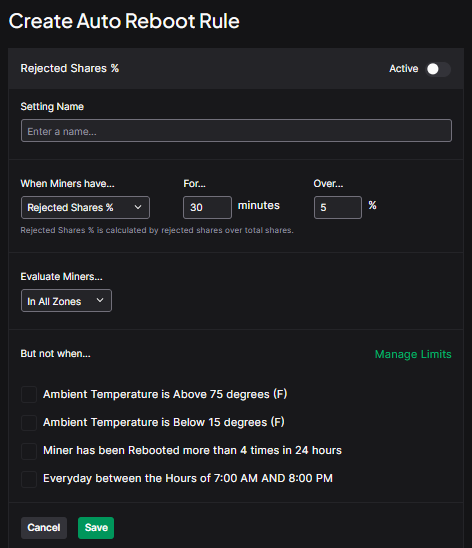Check Ambient Temperature Above 75 degrees box
The height and width of the screenshot is (548, 472).
pyautogui.click(x=29, y=395)
